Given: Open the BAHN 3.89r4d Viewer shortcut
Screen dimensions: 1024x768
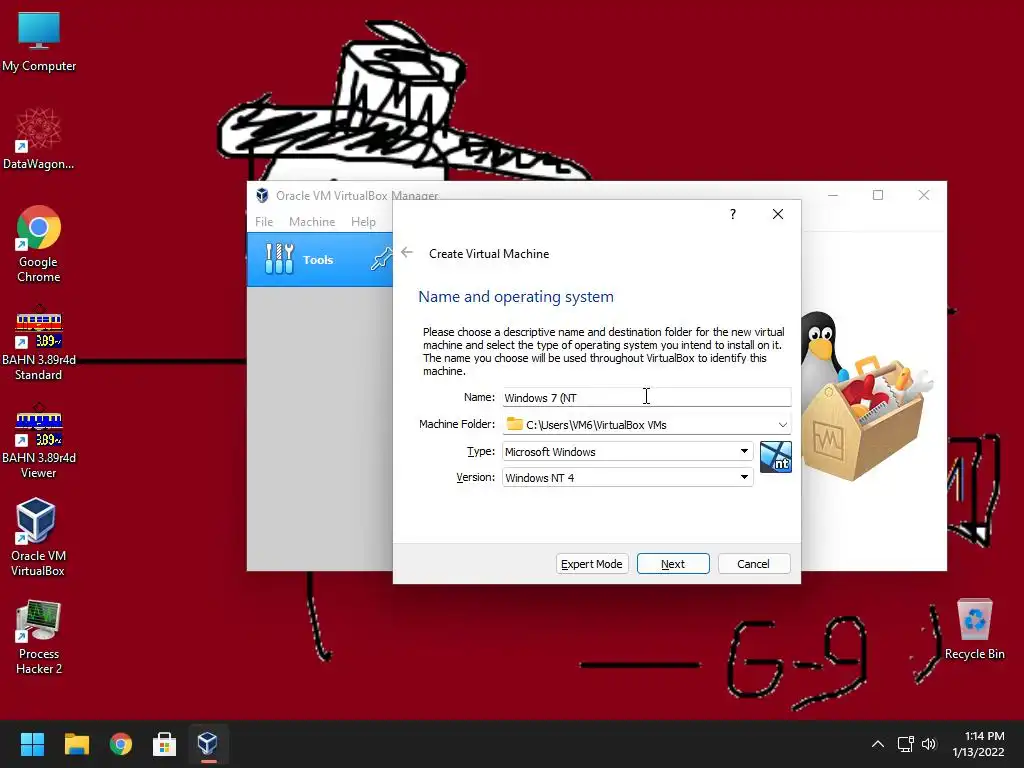Looking at the screenshot, I should 39,441.
